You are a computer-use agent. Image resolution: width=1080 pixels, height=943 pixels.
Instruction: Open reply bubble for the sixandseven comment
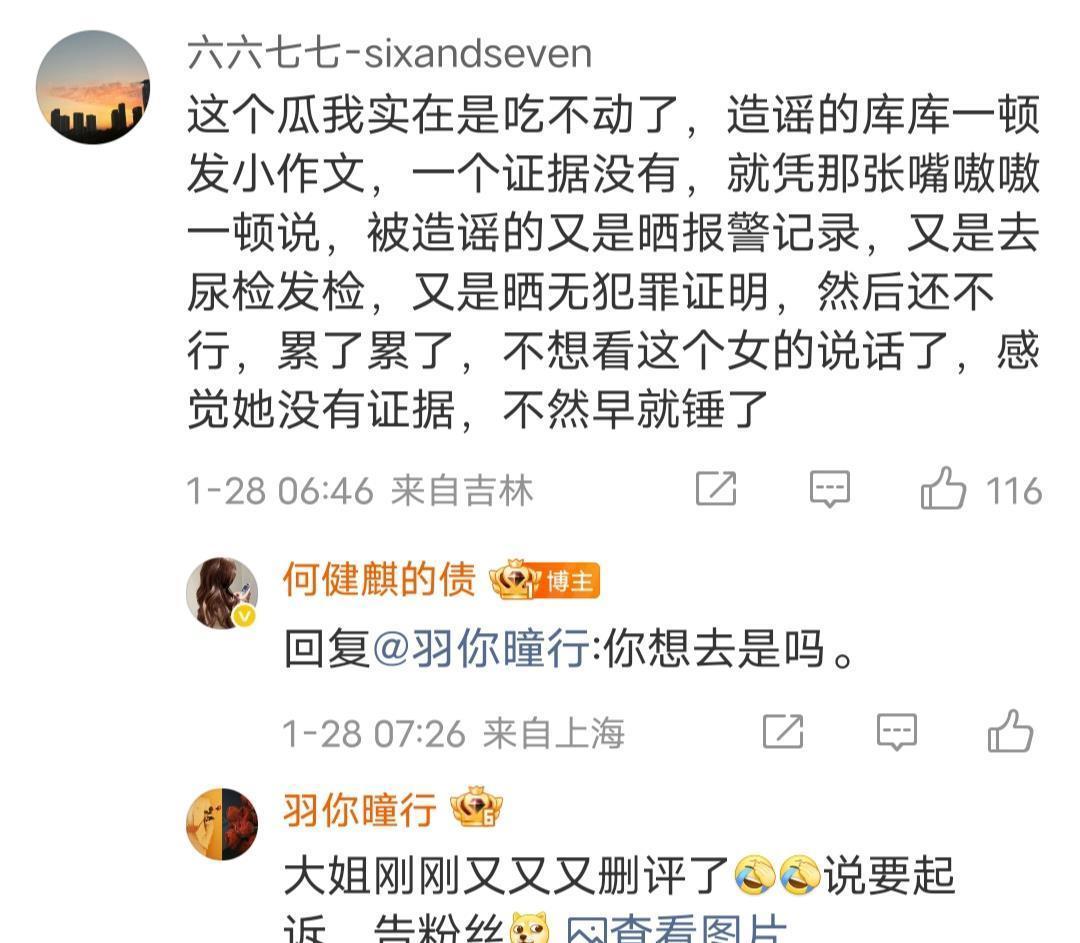[829, 489]
